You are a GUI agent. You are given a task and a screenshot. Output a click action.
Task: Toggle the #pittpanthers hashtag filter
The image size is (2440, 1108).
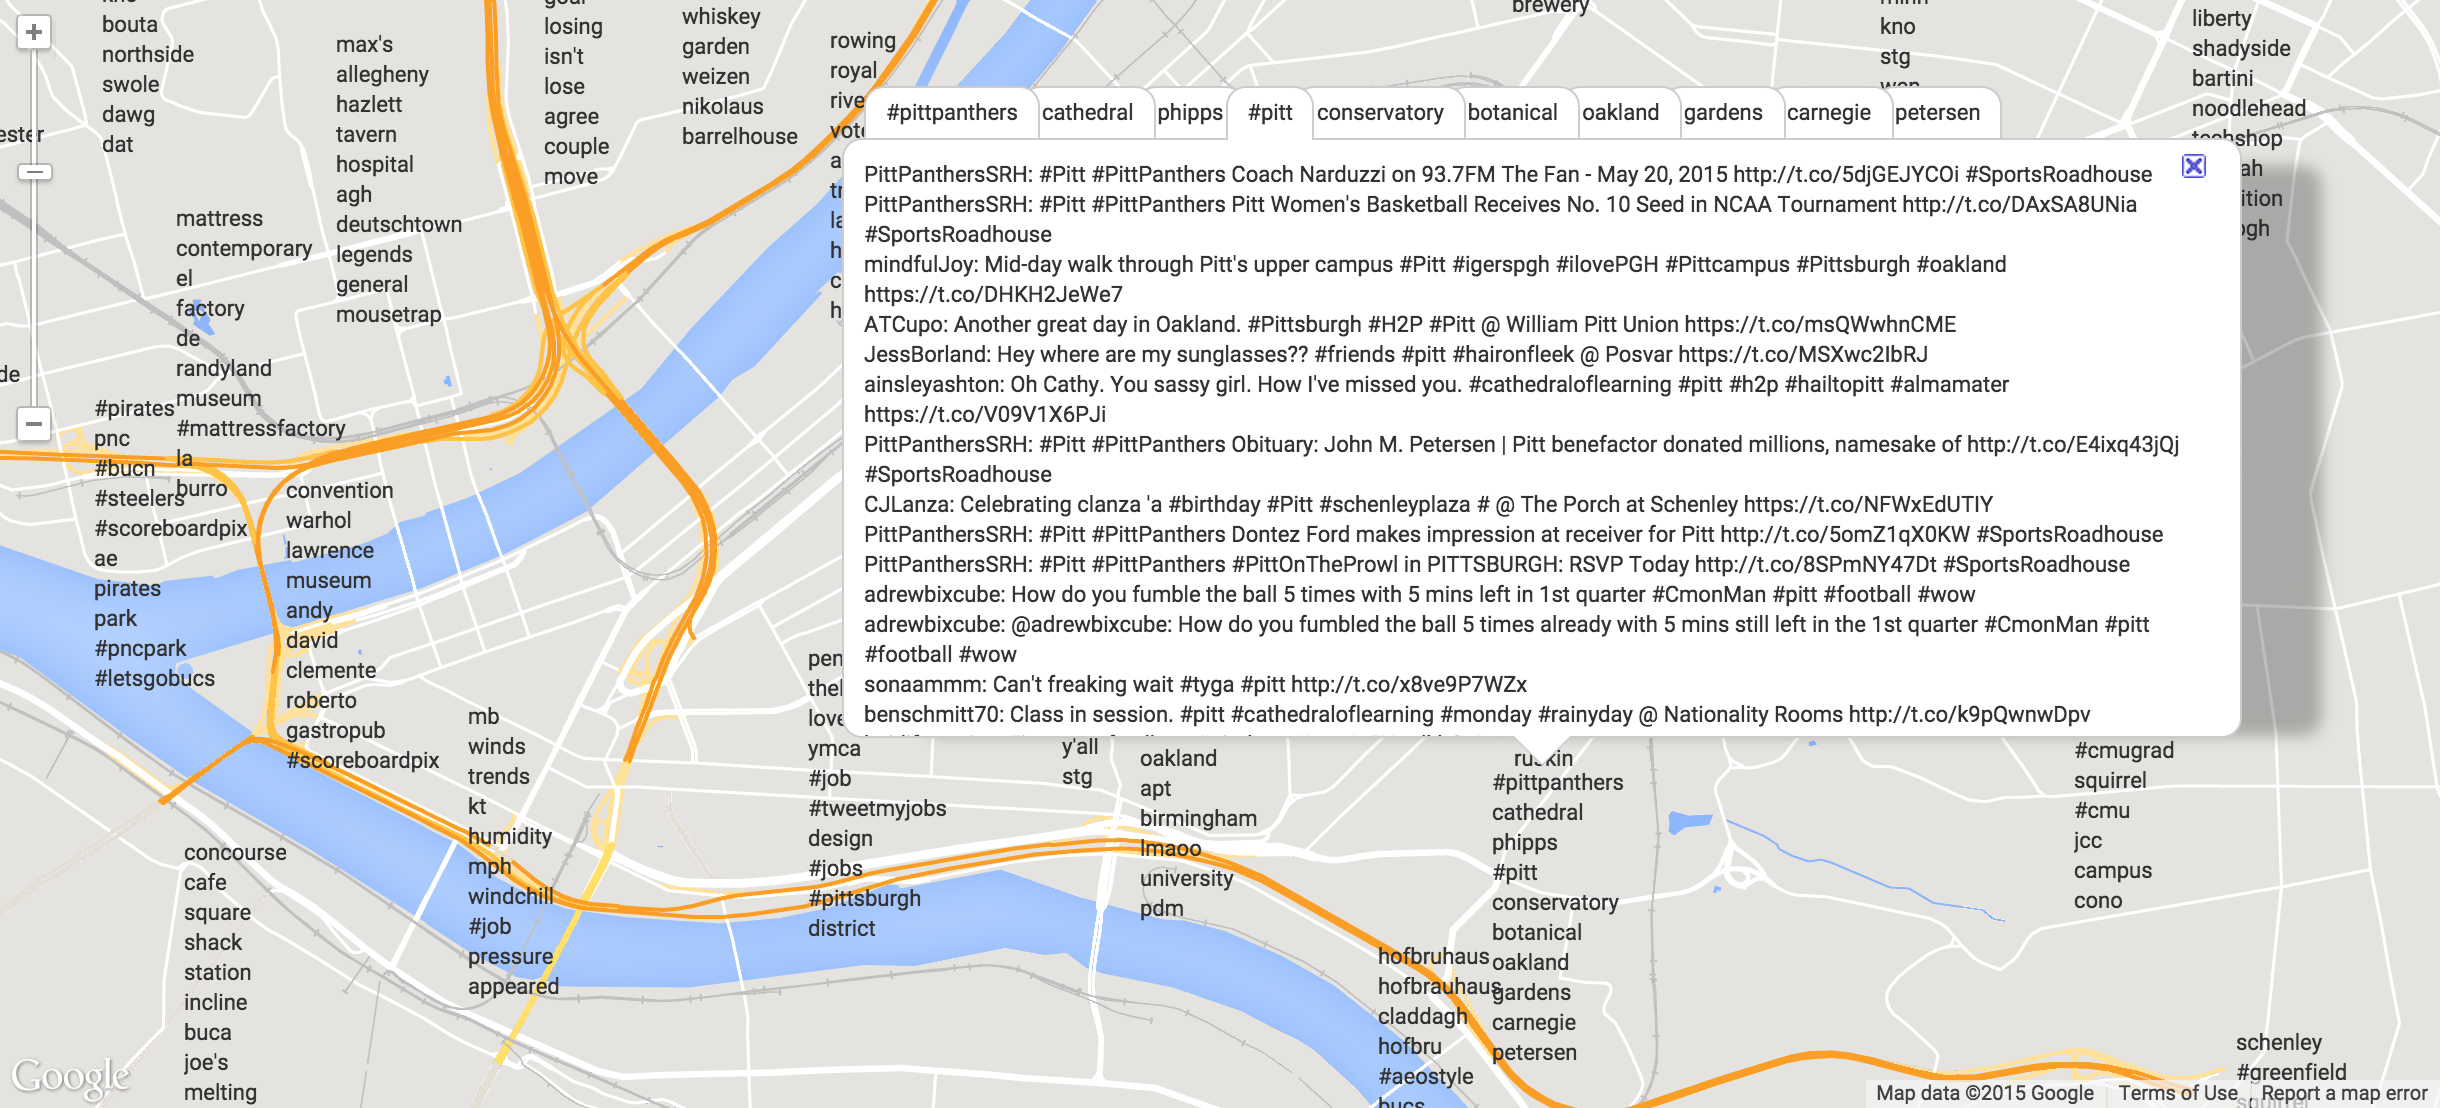tap(951, 112)
